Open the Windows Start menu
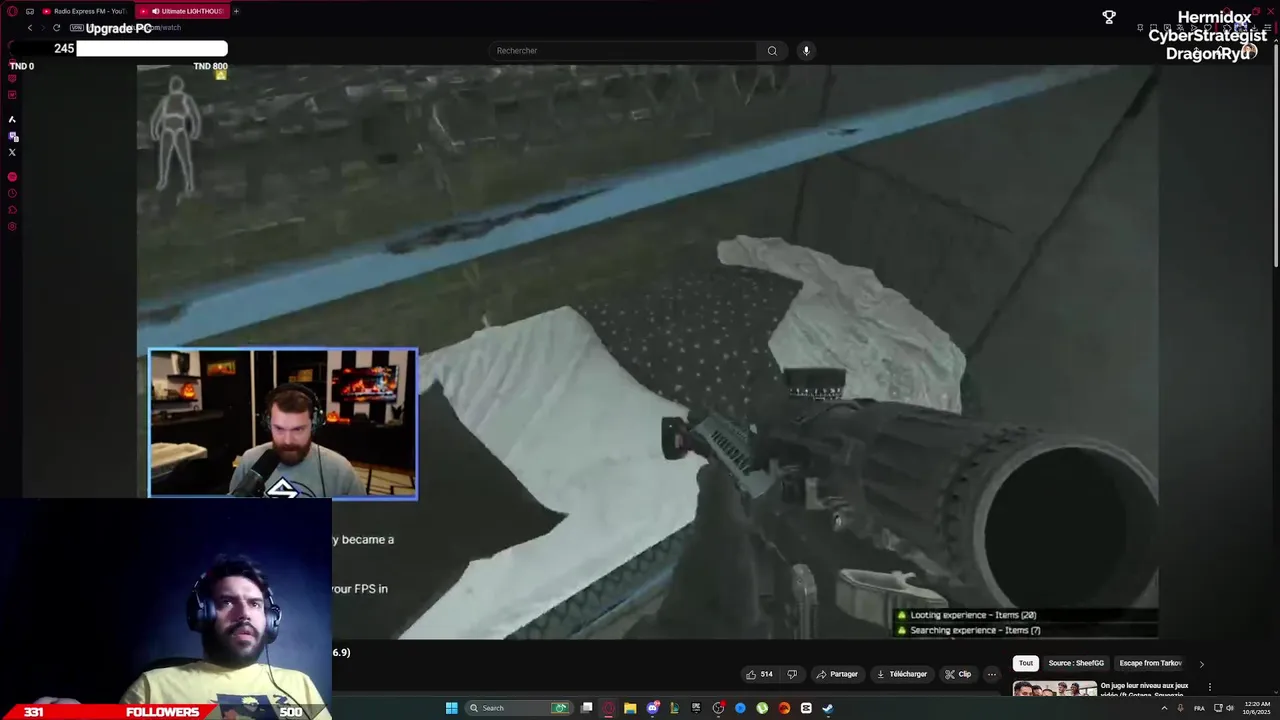The image size is (1280, 720). click(451, 708)
